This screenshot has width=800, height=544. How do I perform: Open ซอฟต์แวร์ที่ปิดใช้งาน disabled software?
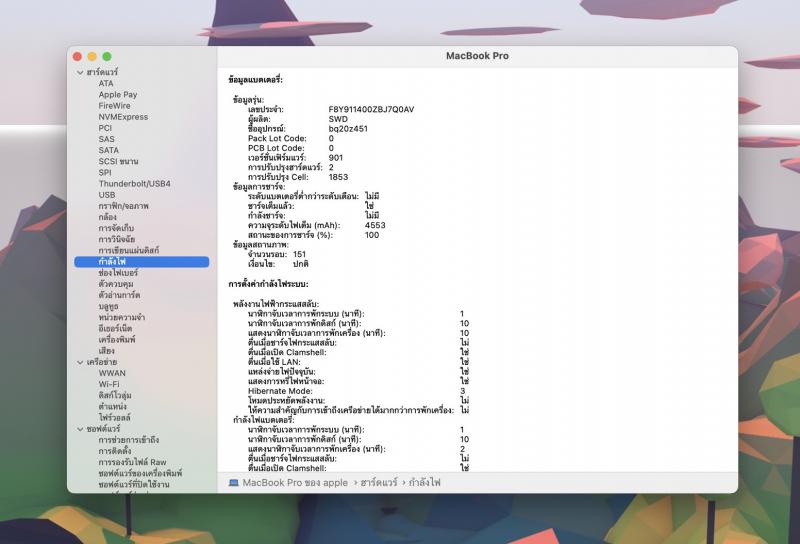134,485
